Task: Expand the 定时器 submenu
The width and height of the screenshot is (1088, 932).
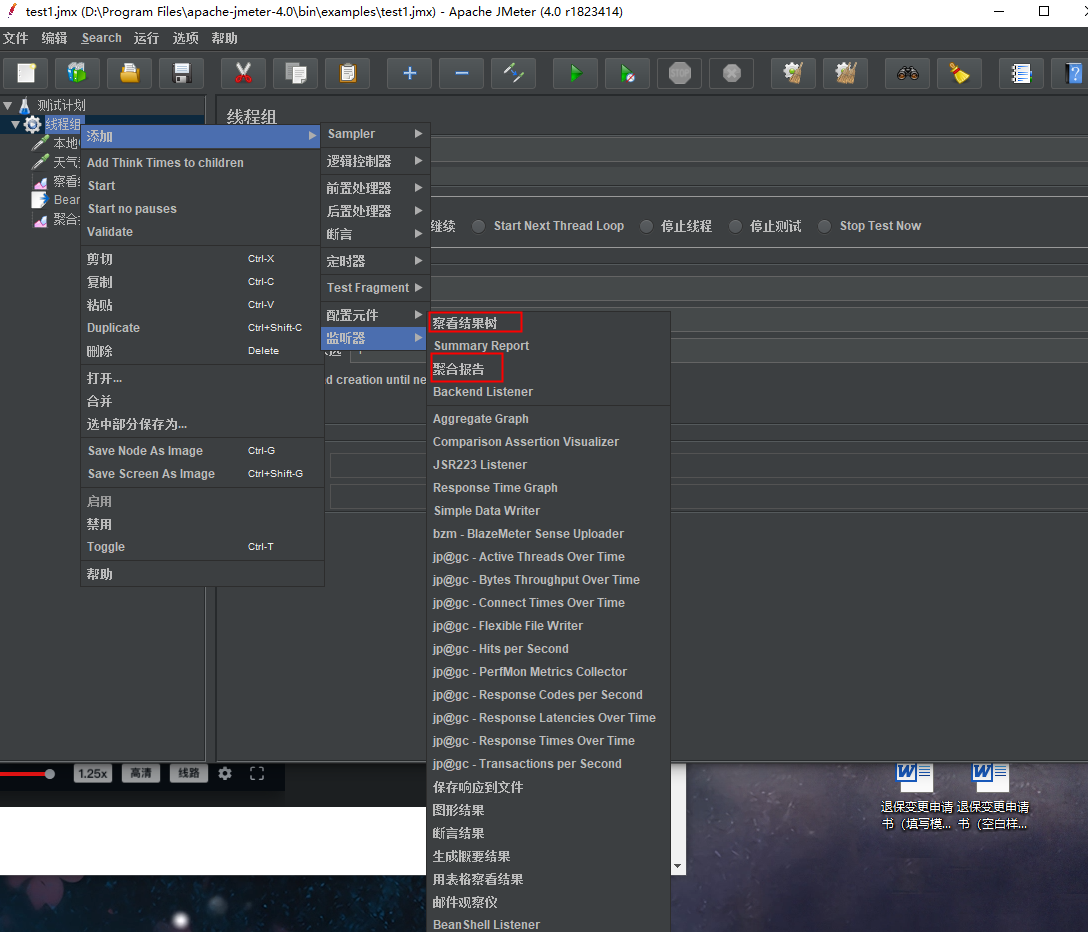Action: point(375,261)
